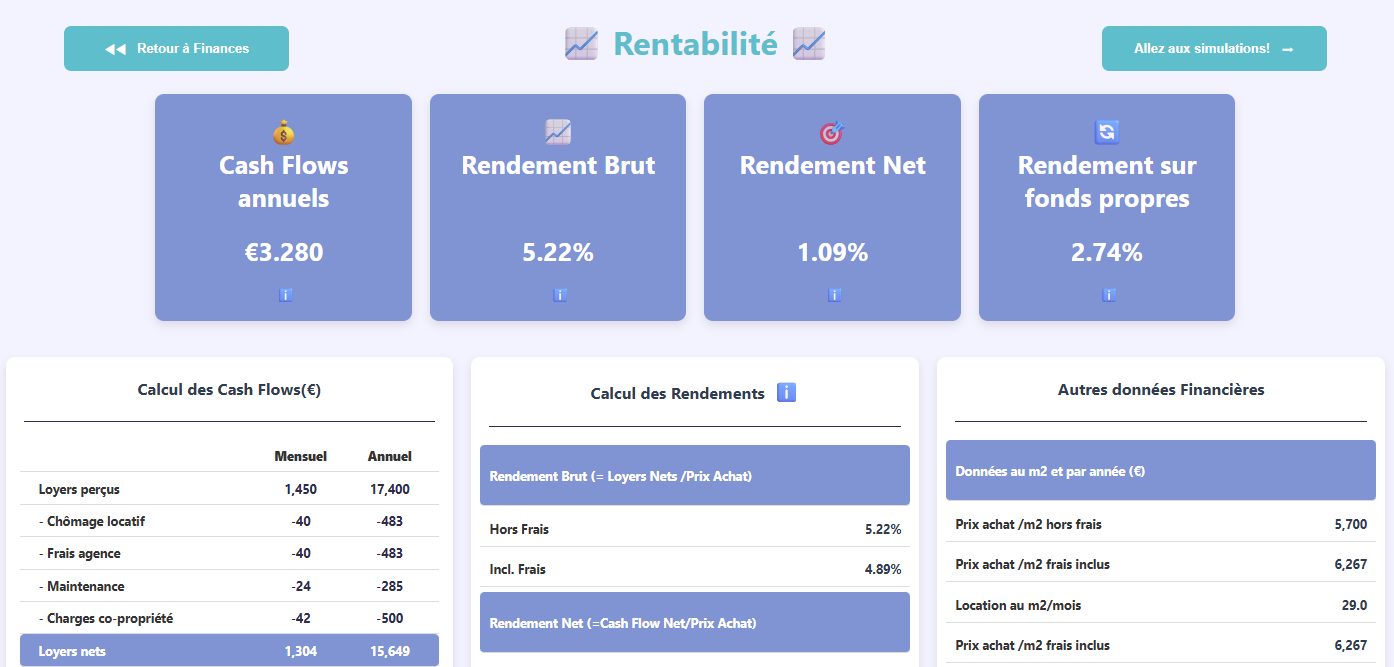1394x667 pixels.
Task: Select the Frais agence row label
Action: 79,553
